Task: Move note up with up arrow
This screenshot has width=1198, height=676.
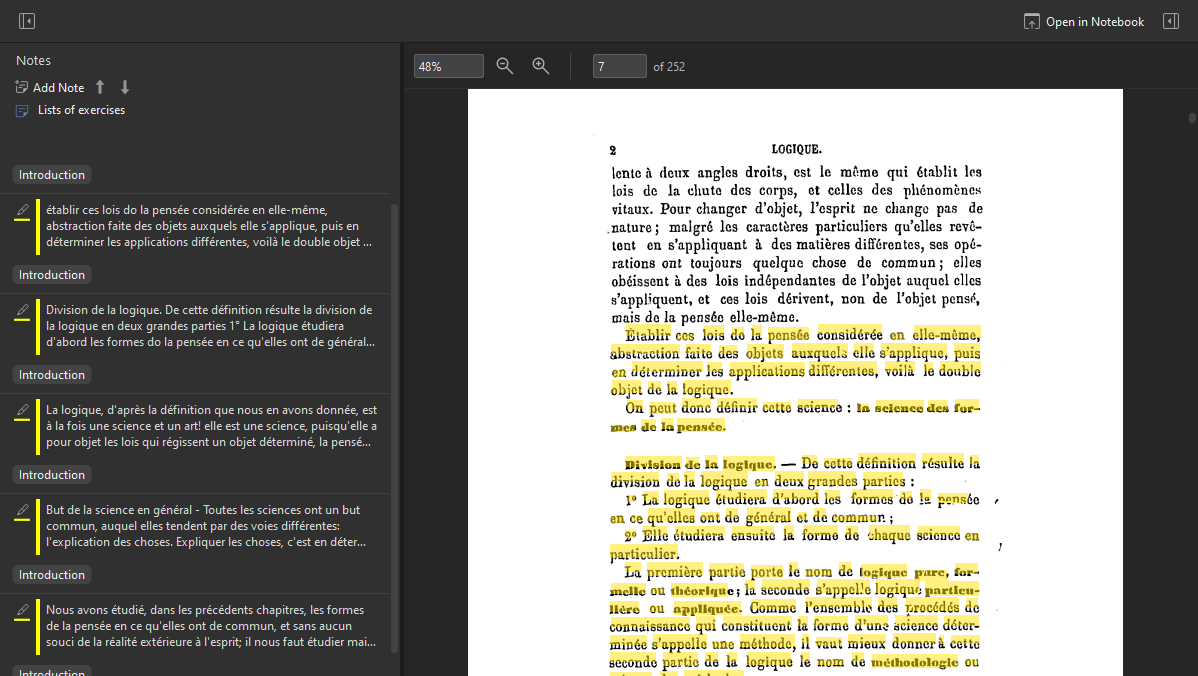Action: [x=100, y=88]
